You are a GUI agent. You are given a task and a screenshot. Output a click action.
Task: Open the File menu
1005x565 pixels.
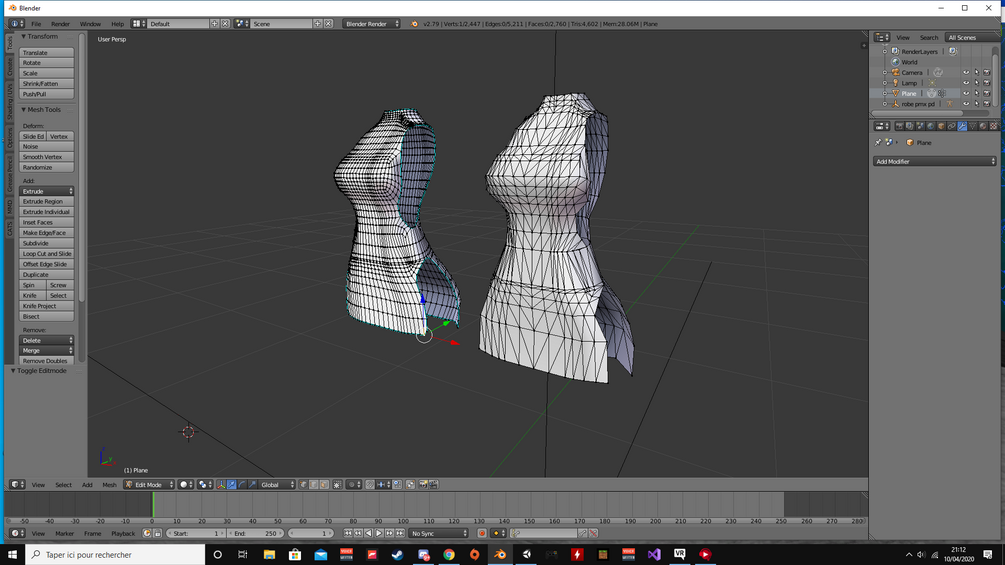(x=36, y=24)
